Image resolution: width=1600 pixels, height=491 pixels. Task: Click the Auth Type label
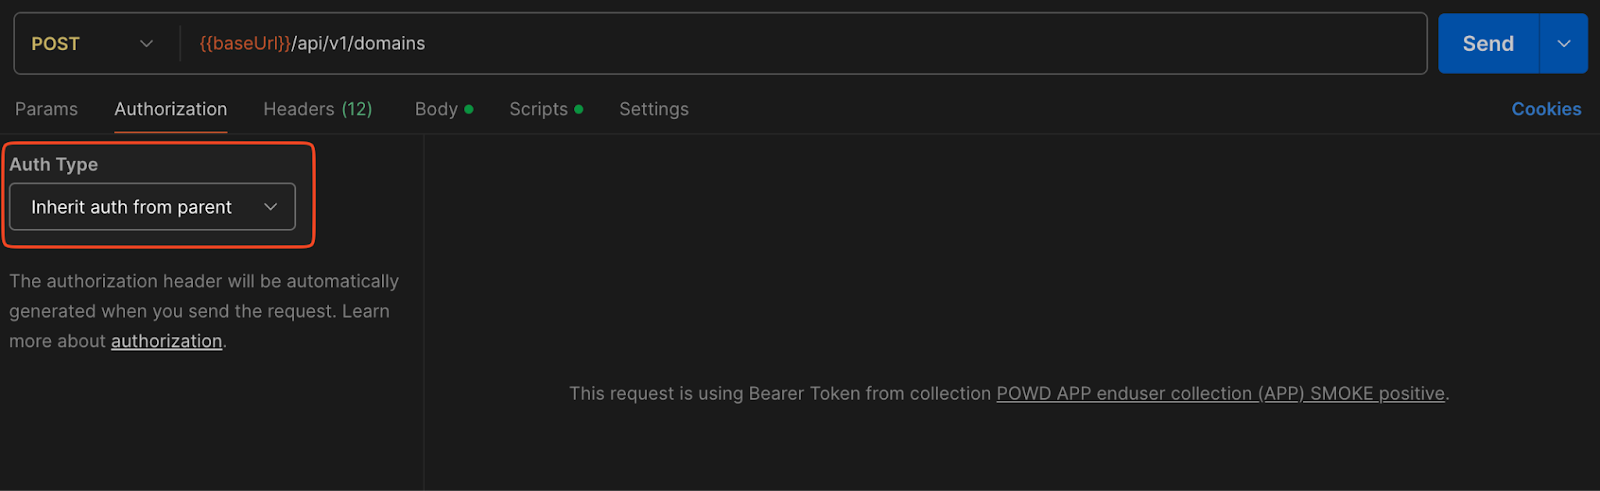coord(54,164)
